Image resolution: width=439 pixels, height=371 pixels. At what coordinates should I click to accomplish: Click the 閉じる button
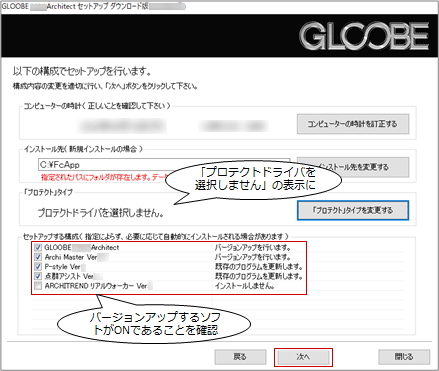pyautogui.click(x=404, y=357)
